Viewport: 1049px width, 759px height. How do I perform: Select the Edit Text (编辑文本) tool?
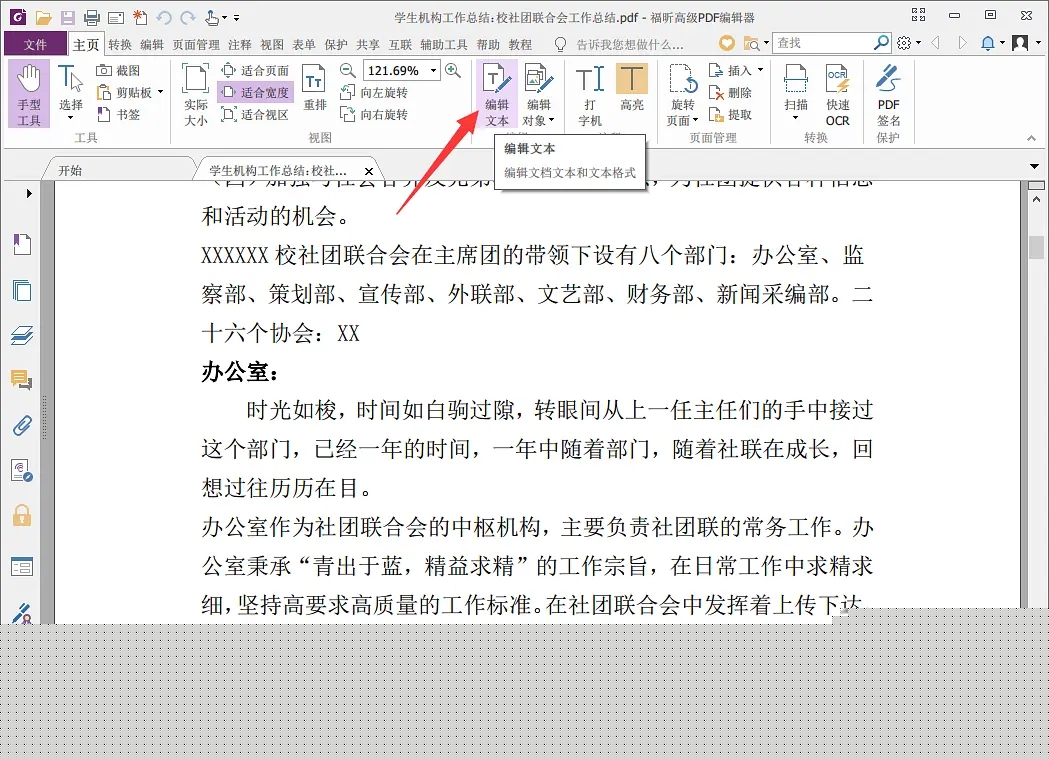tap(496, 95)
